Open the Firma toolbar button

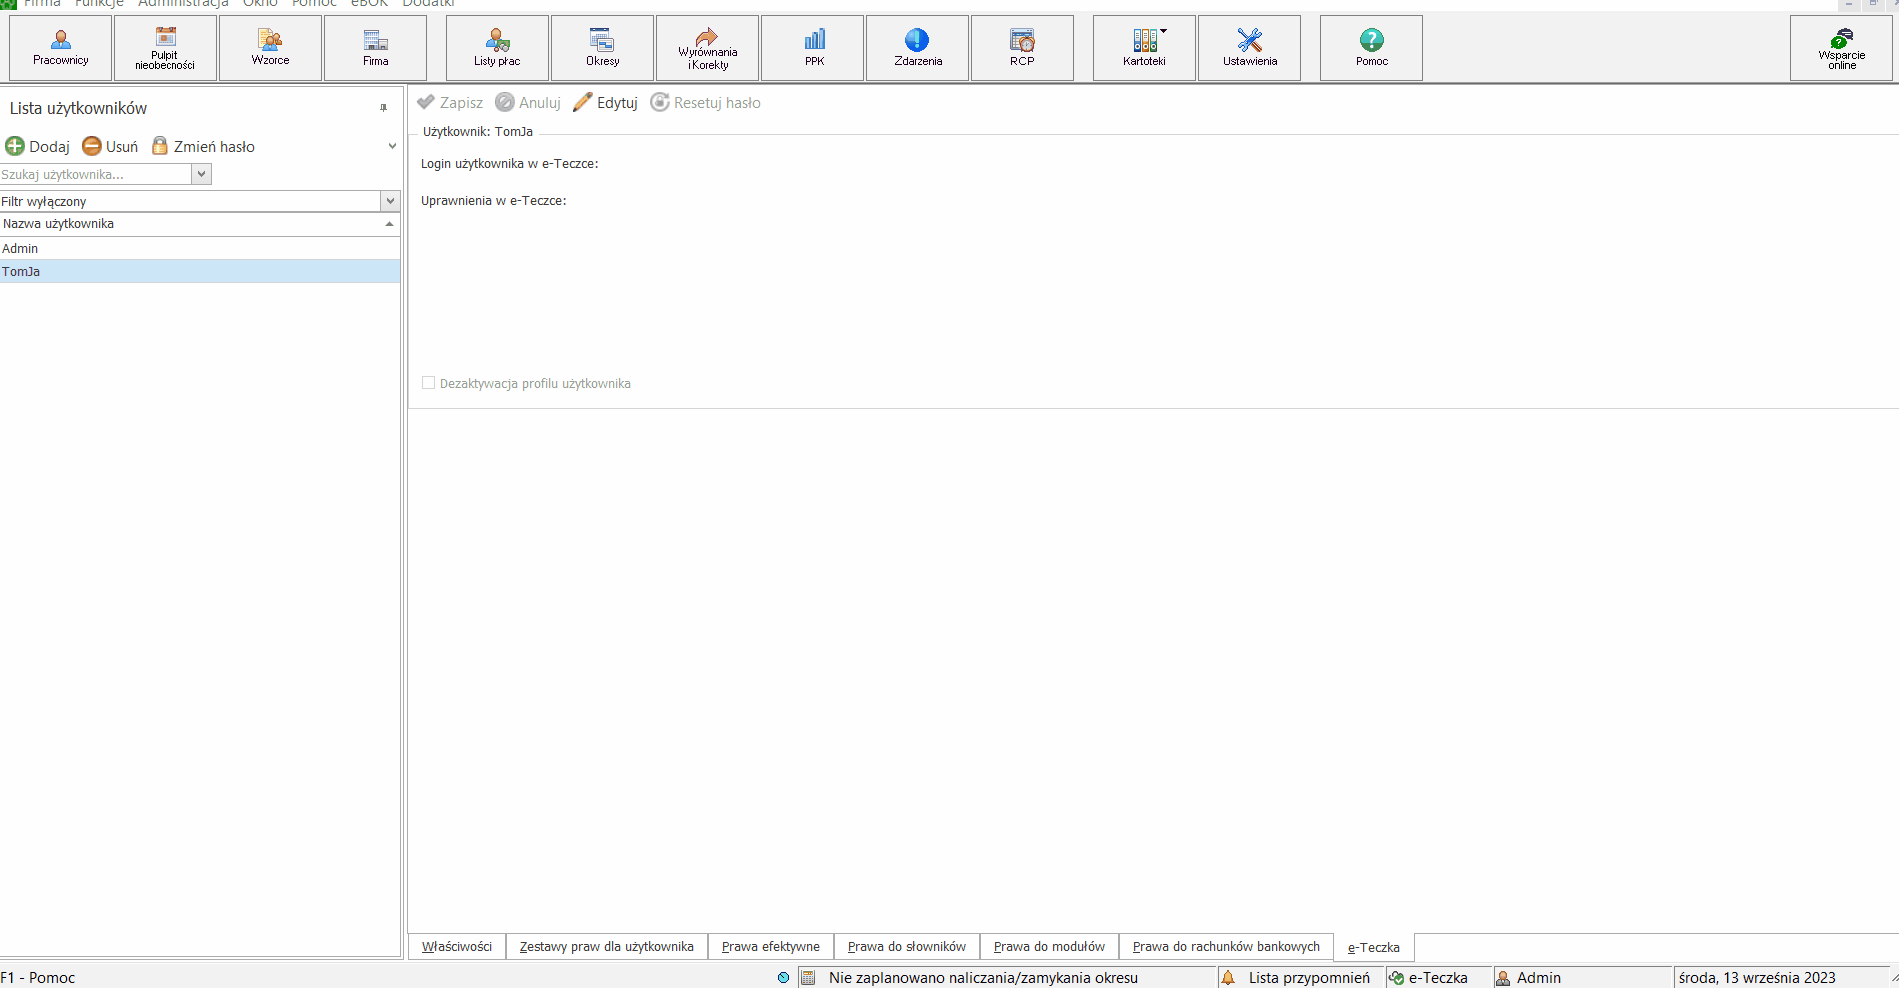375,48
